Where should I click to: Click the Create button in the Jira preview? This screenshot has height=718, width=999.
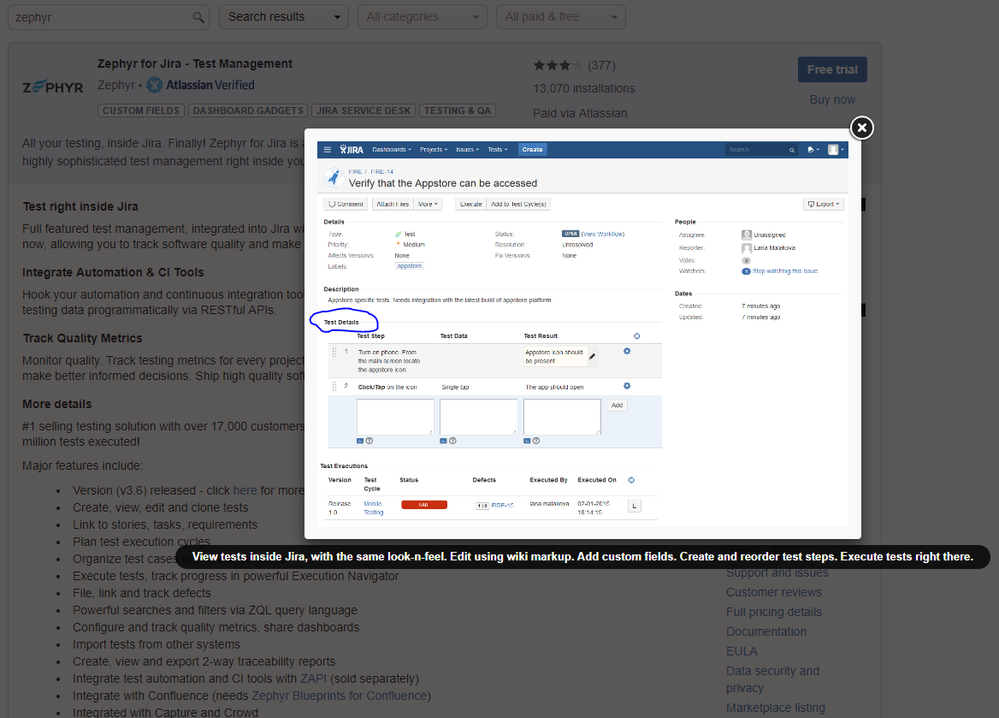point(532,150)
